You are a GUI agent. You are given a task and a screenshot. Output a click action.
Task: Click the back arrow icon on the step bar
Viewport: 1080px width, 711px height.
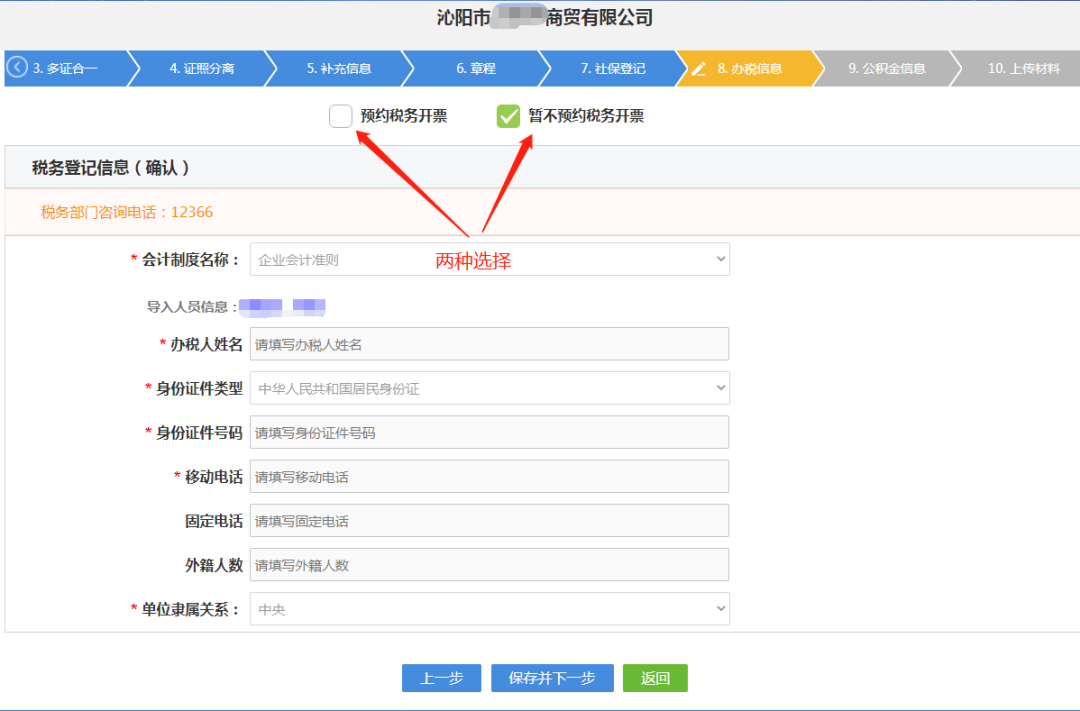coord(16,68)
